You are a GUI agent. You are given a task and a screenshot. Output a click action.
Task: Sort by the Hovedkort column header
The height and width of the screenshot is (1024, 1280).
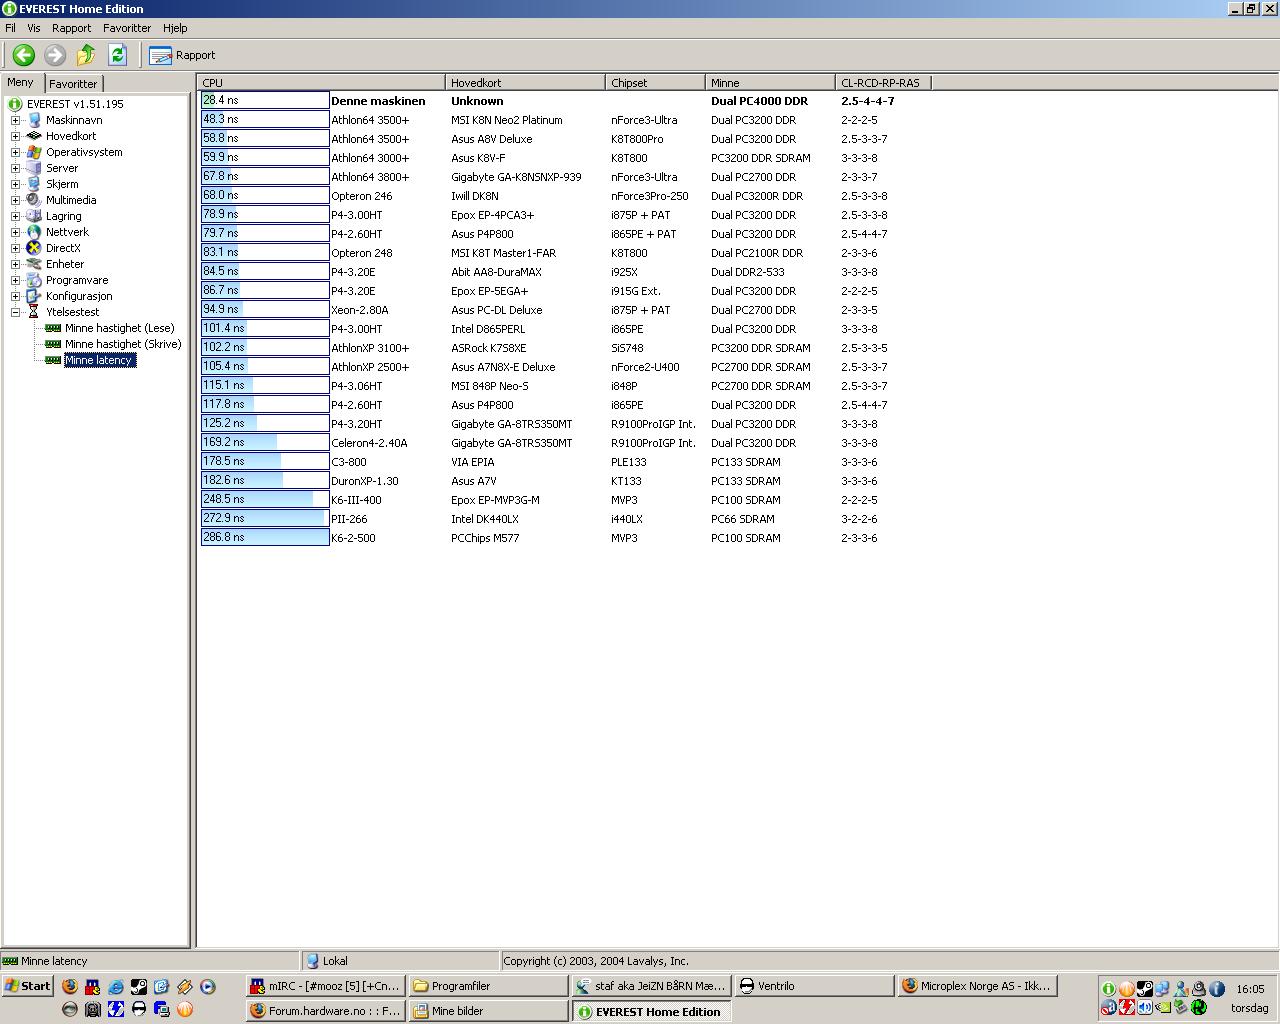click(x=525, y=83)
